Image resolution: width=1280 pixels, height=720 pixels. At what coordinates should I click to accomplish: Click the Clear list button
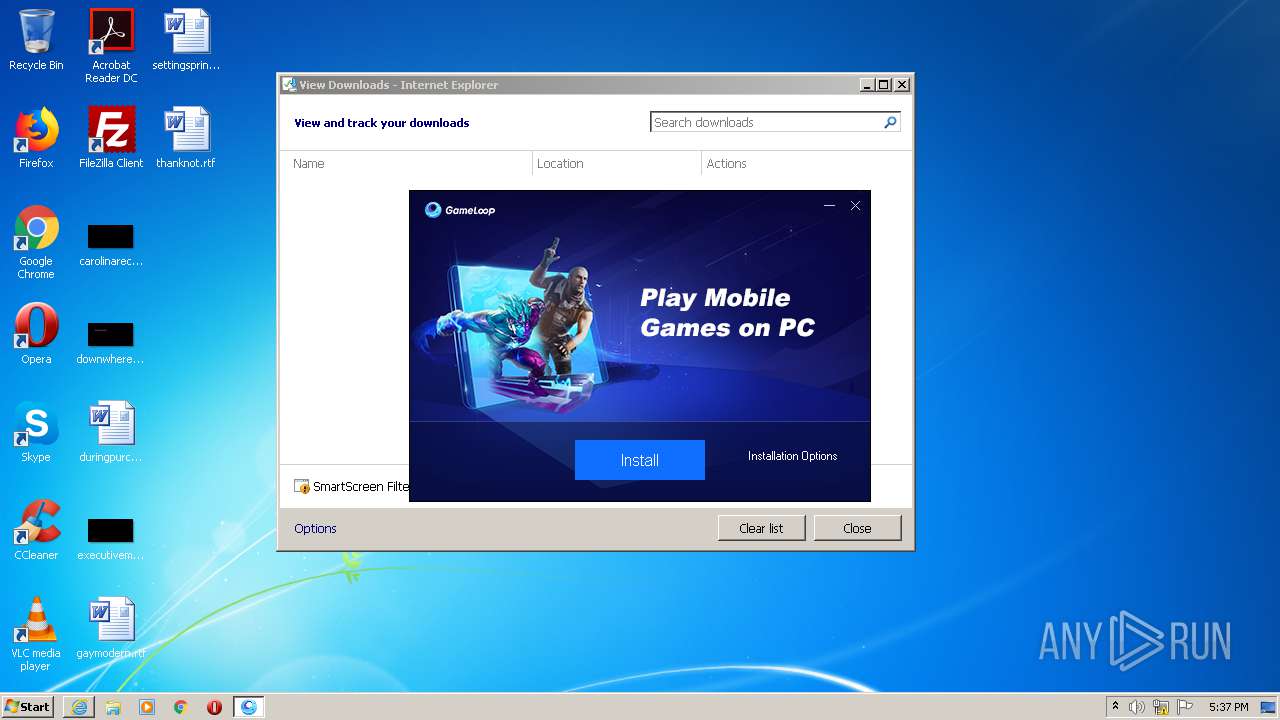(761, 528)
